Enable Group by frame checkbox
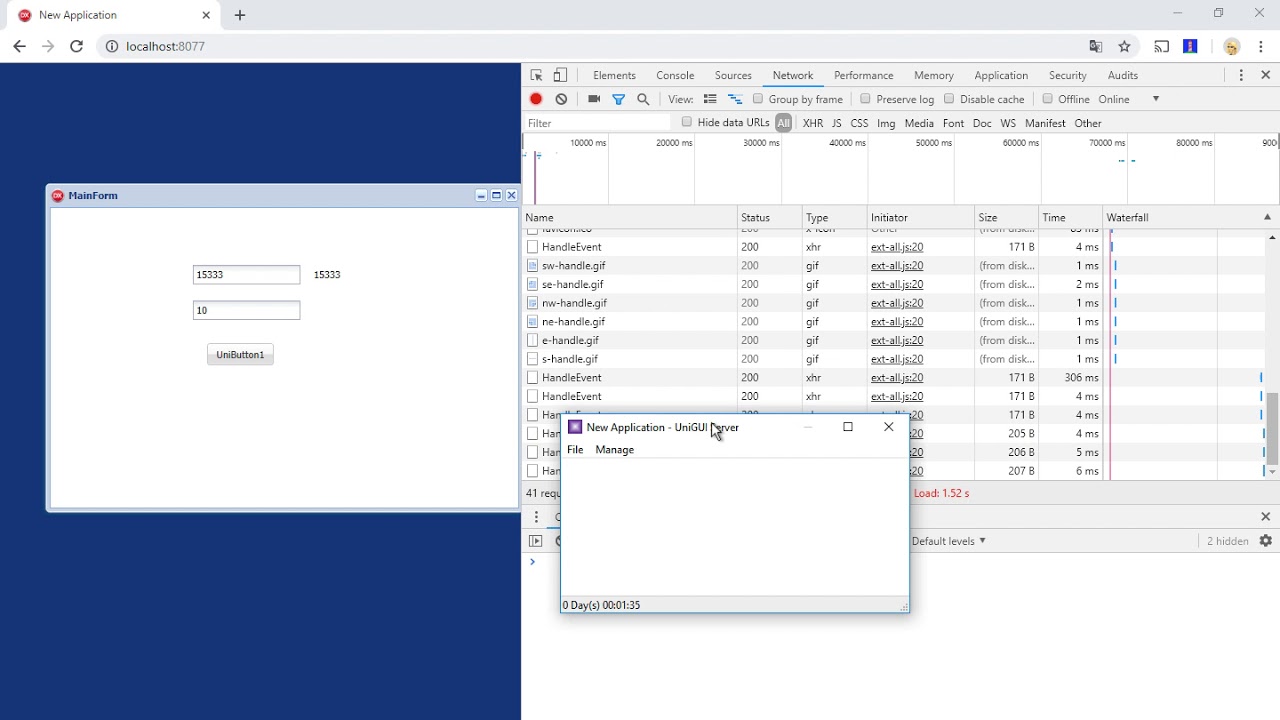The image size is (1280, 720). tap(758, 99)
